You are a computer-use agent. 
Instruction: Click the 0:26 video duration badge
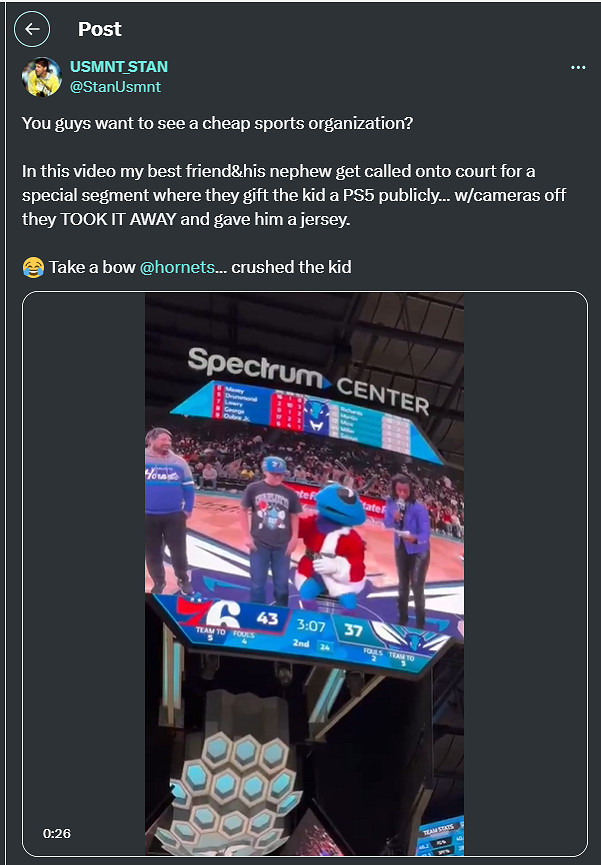pos(57,833)
